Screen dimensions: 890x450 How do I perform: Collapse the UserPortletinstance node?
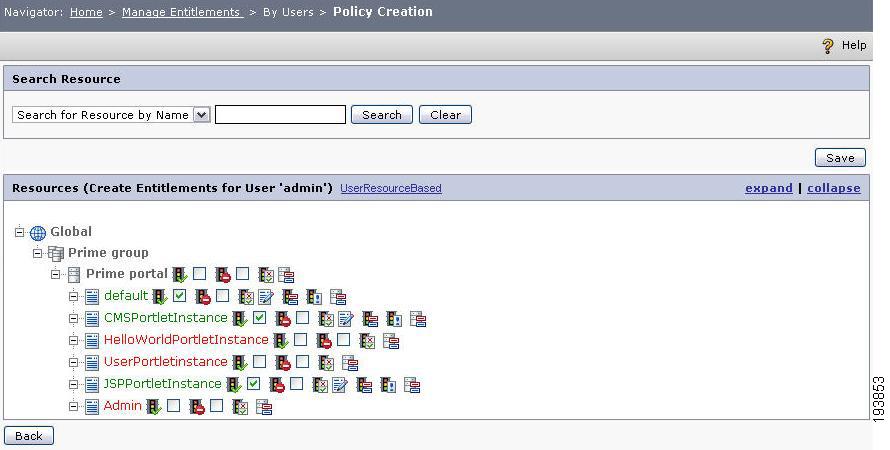[73, 362]
